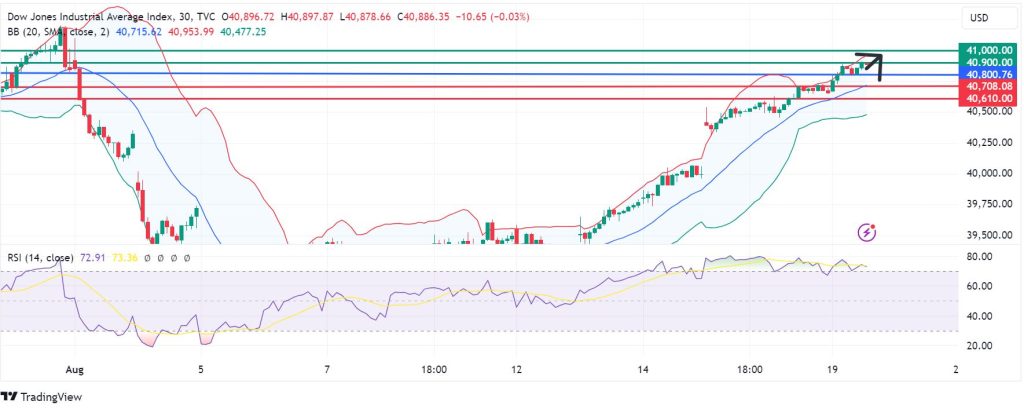Click the 40,250.00 price axis label
The height and width of the screenshot is (409, 1024).
pos(991,142)
